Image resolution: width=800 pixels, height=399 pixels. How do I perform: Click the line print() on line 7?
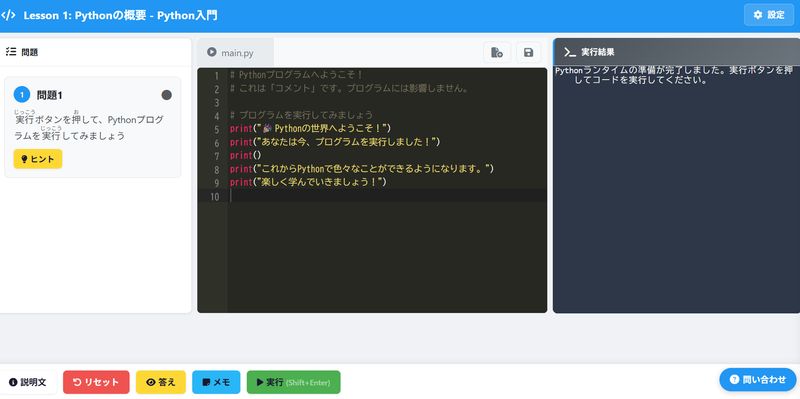point(245,155)
